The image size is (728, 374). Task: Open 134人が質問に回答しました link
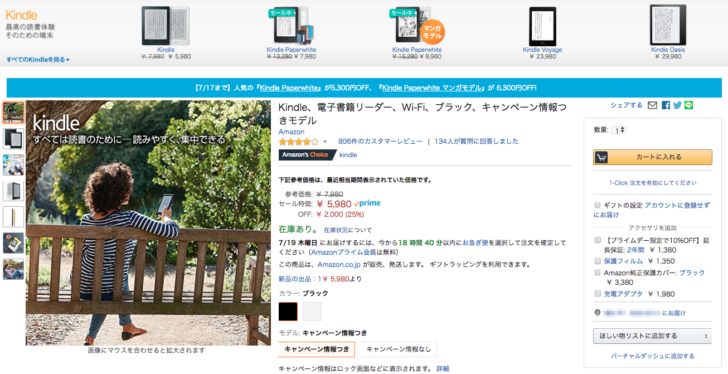pos(476,141)
